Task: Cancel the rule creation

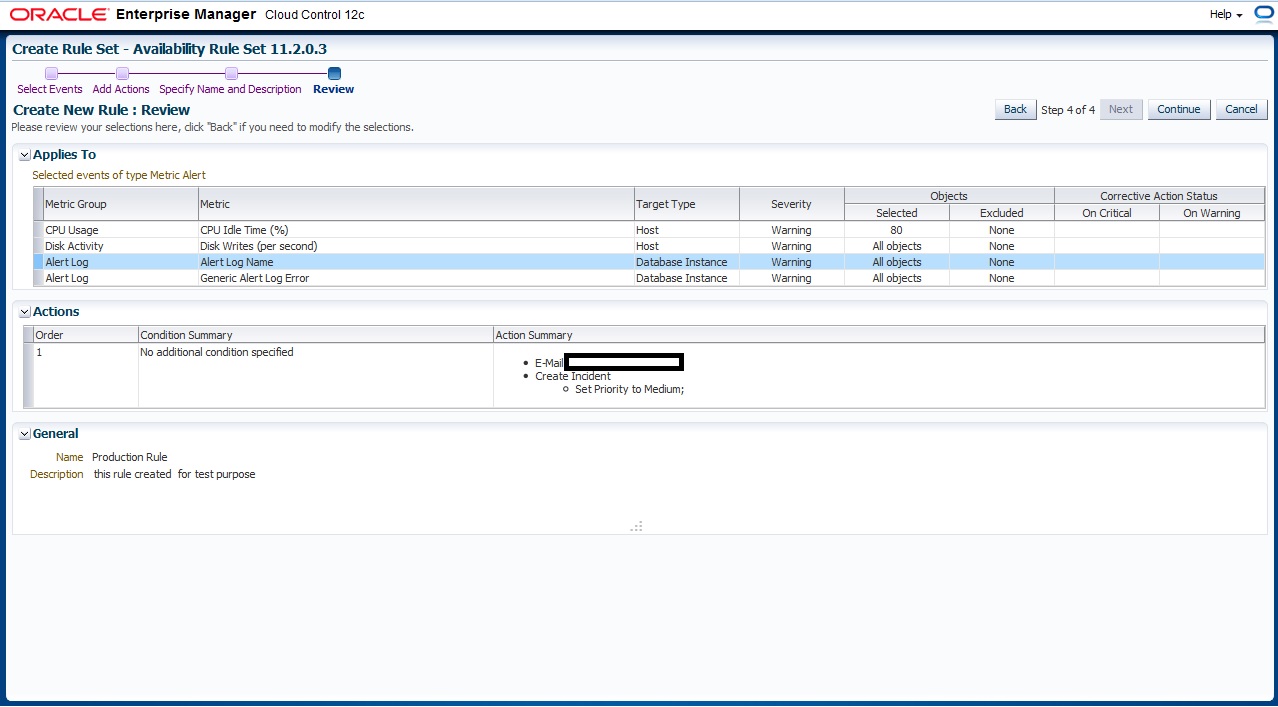Action: (x=1241, y=110)
